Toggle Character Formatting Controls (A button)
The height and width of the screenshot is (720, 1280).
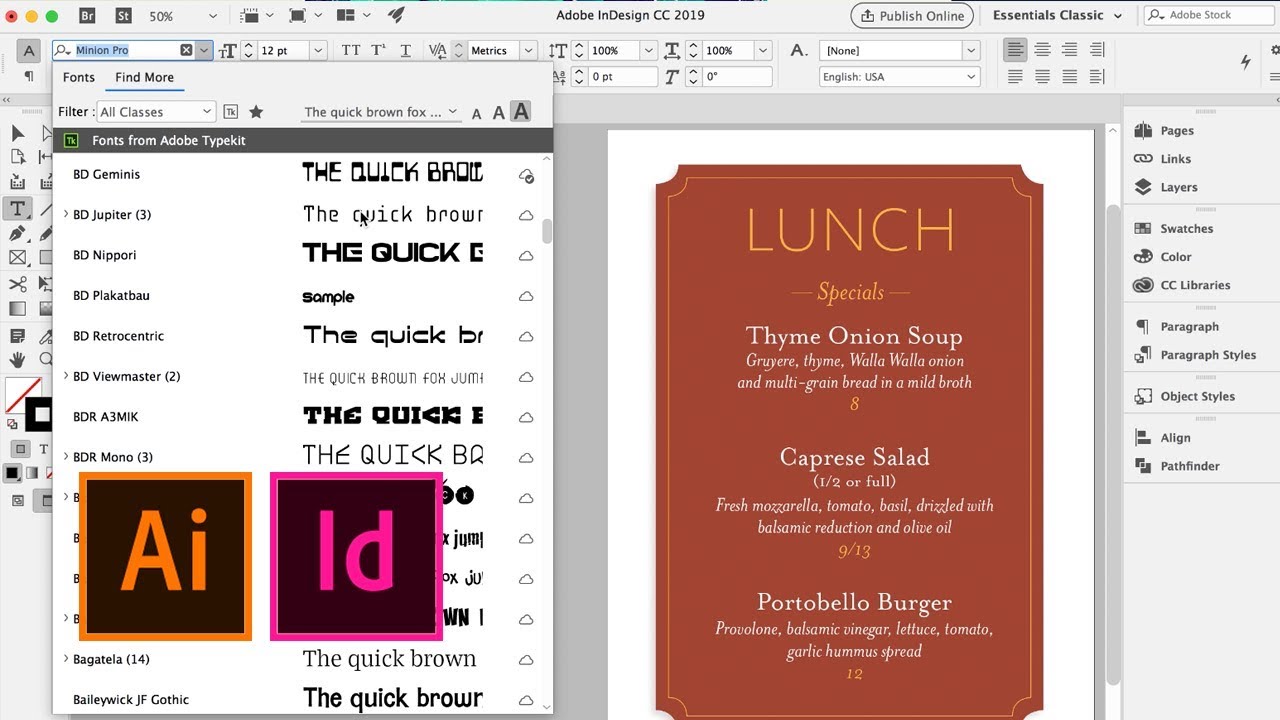pyautogui.click(x=29, y=50)
